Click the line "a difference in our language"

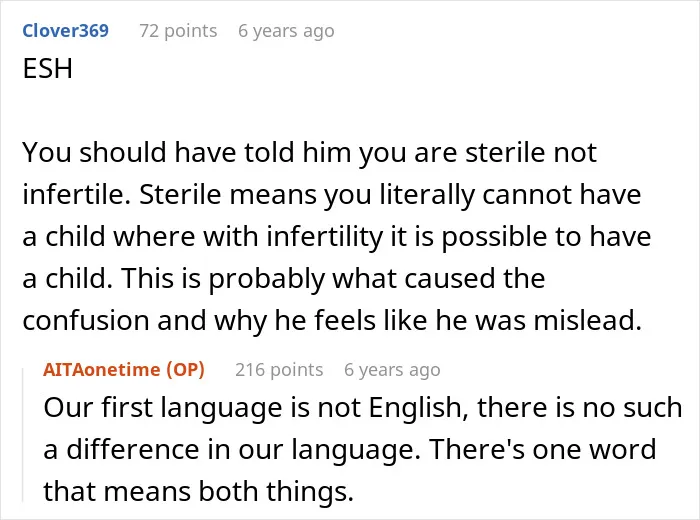click(350, 450)
